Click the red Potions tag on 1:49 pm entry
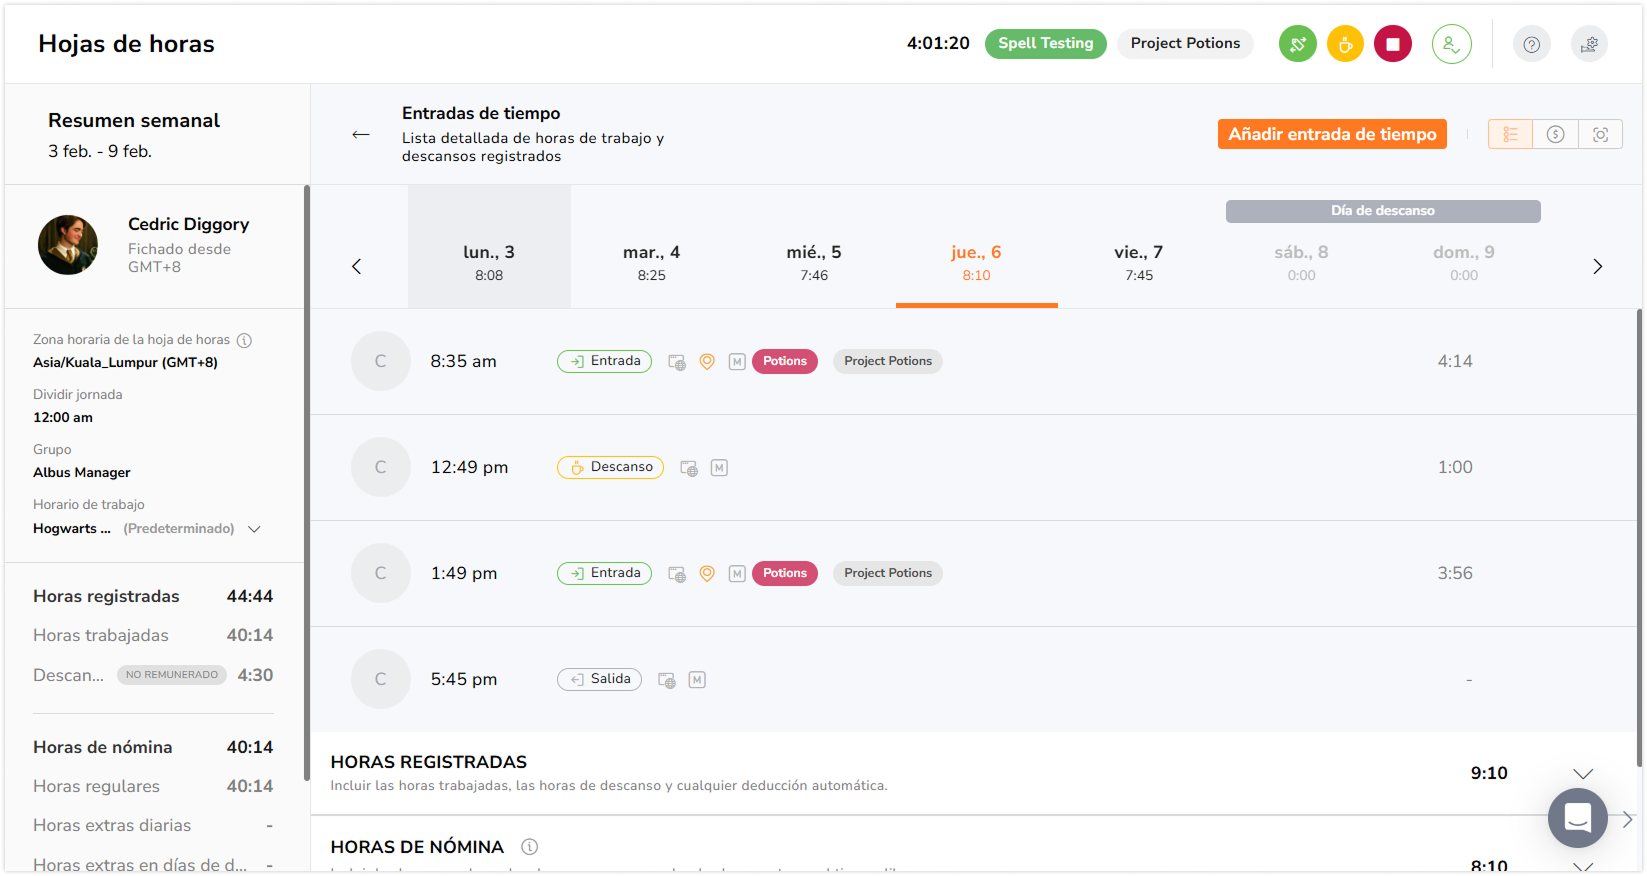This screenshot has width=1647, height=876. (x=785, y=573)
